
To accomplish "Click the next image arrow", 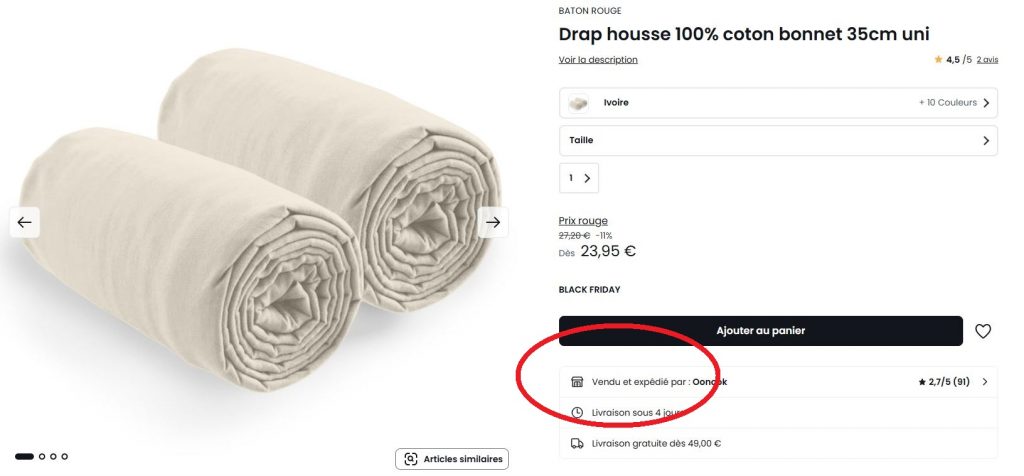I will pos(493,222).
